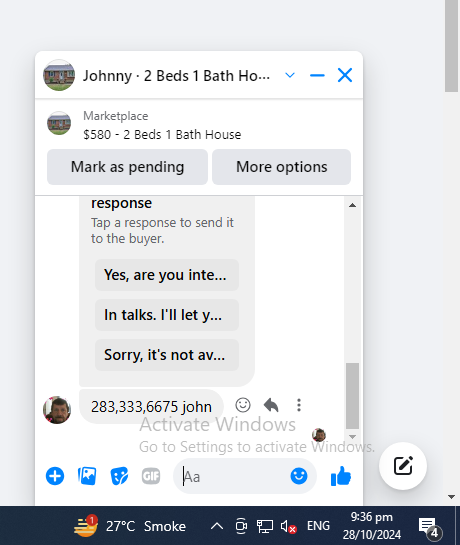
Task: Mark the listing as pending
Action: click(127, 167)
